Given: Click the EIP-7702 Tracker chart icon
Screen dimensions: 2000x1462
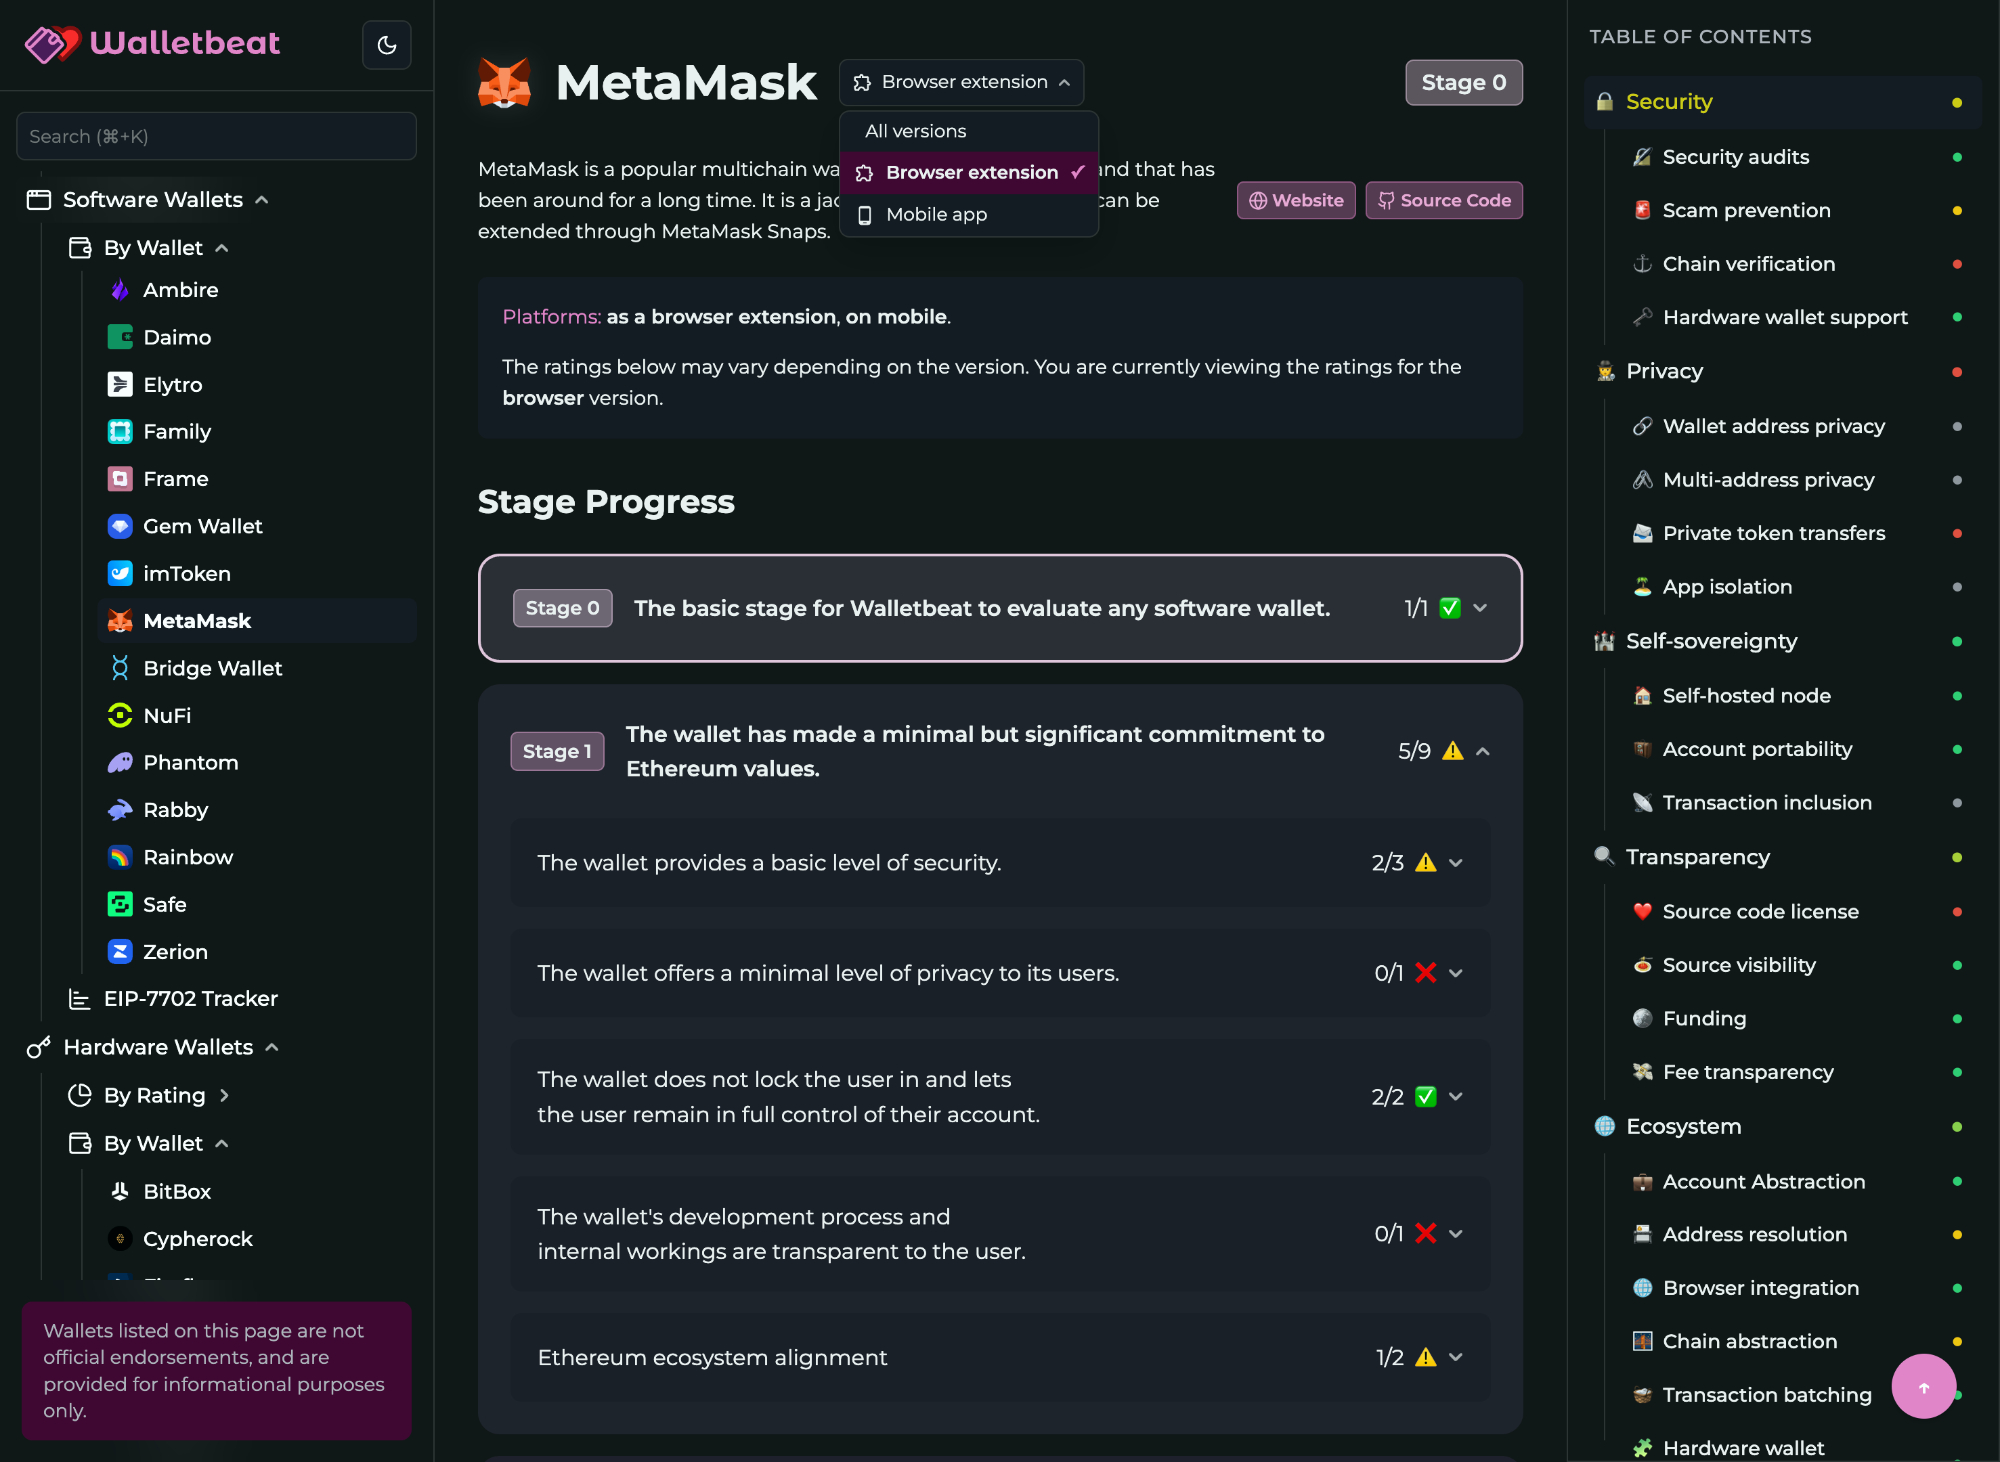Looking at the screenshot, I should [79, 998].
